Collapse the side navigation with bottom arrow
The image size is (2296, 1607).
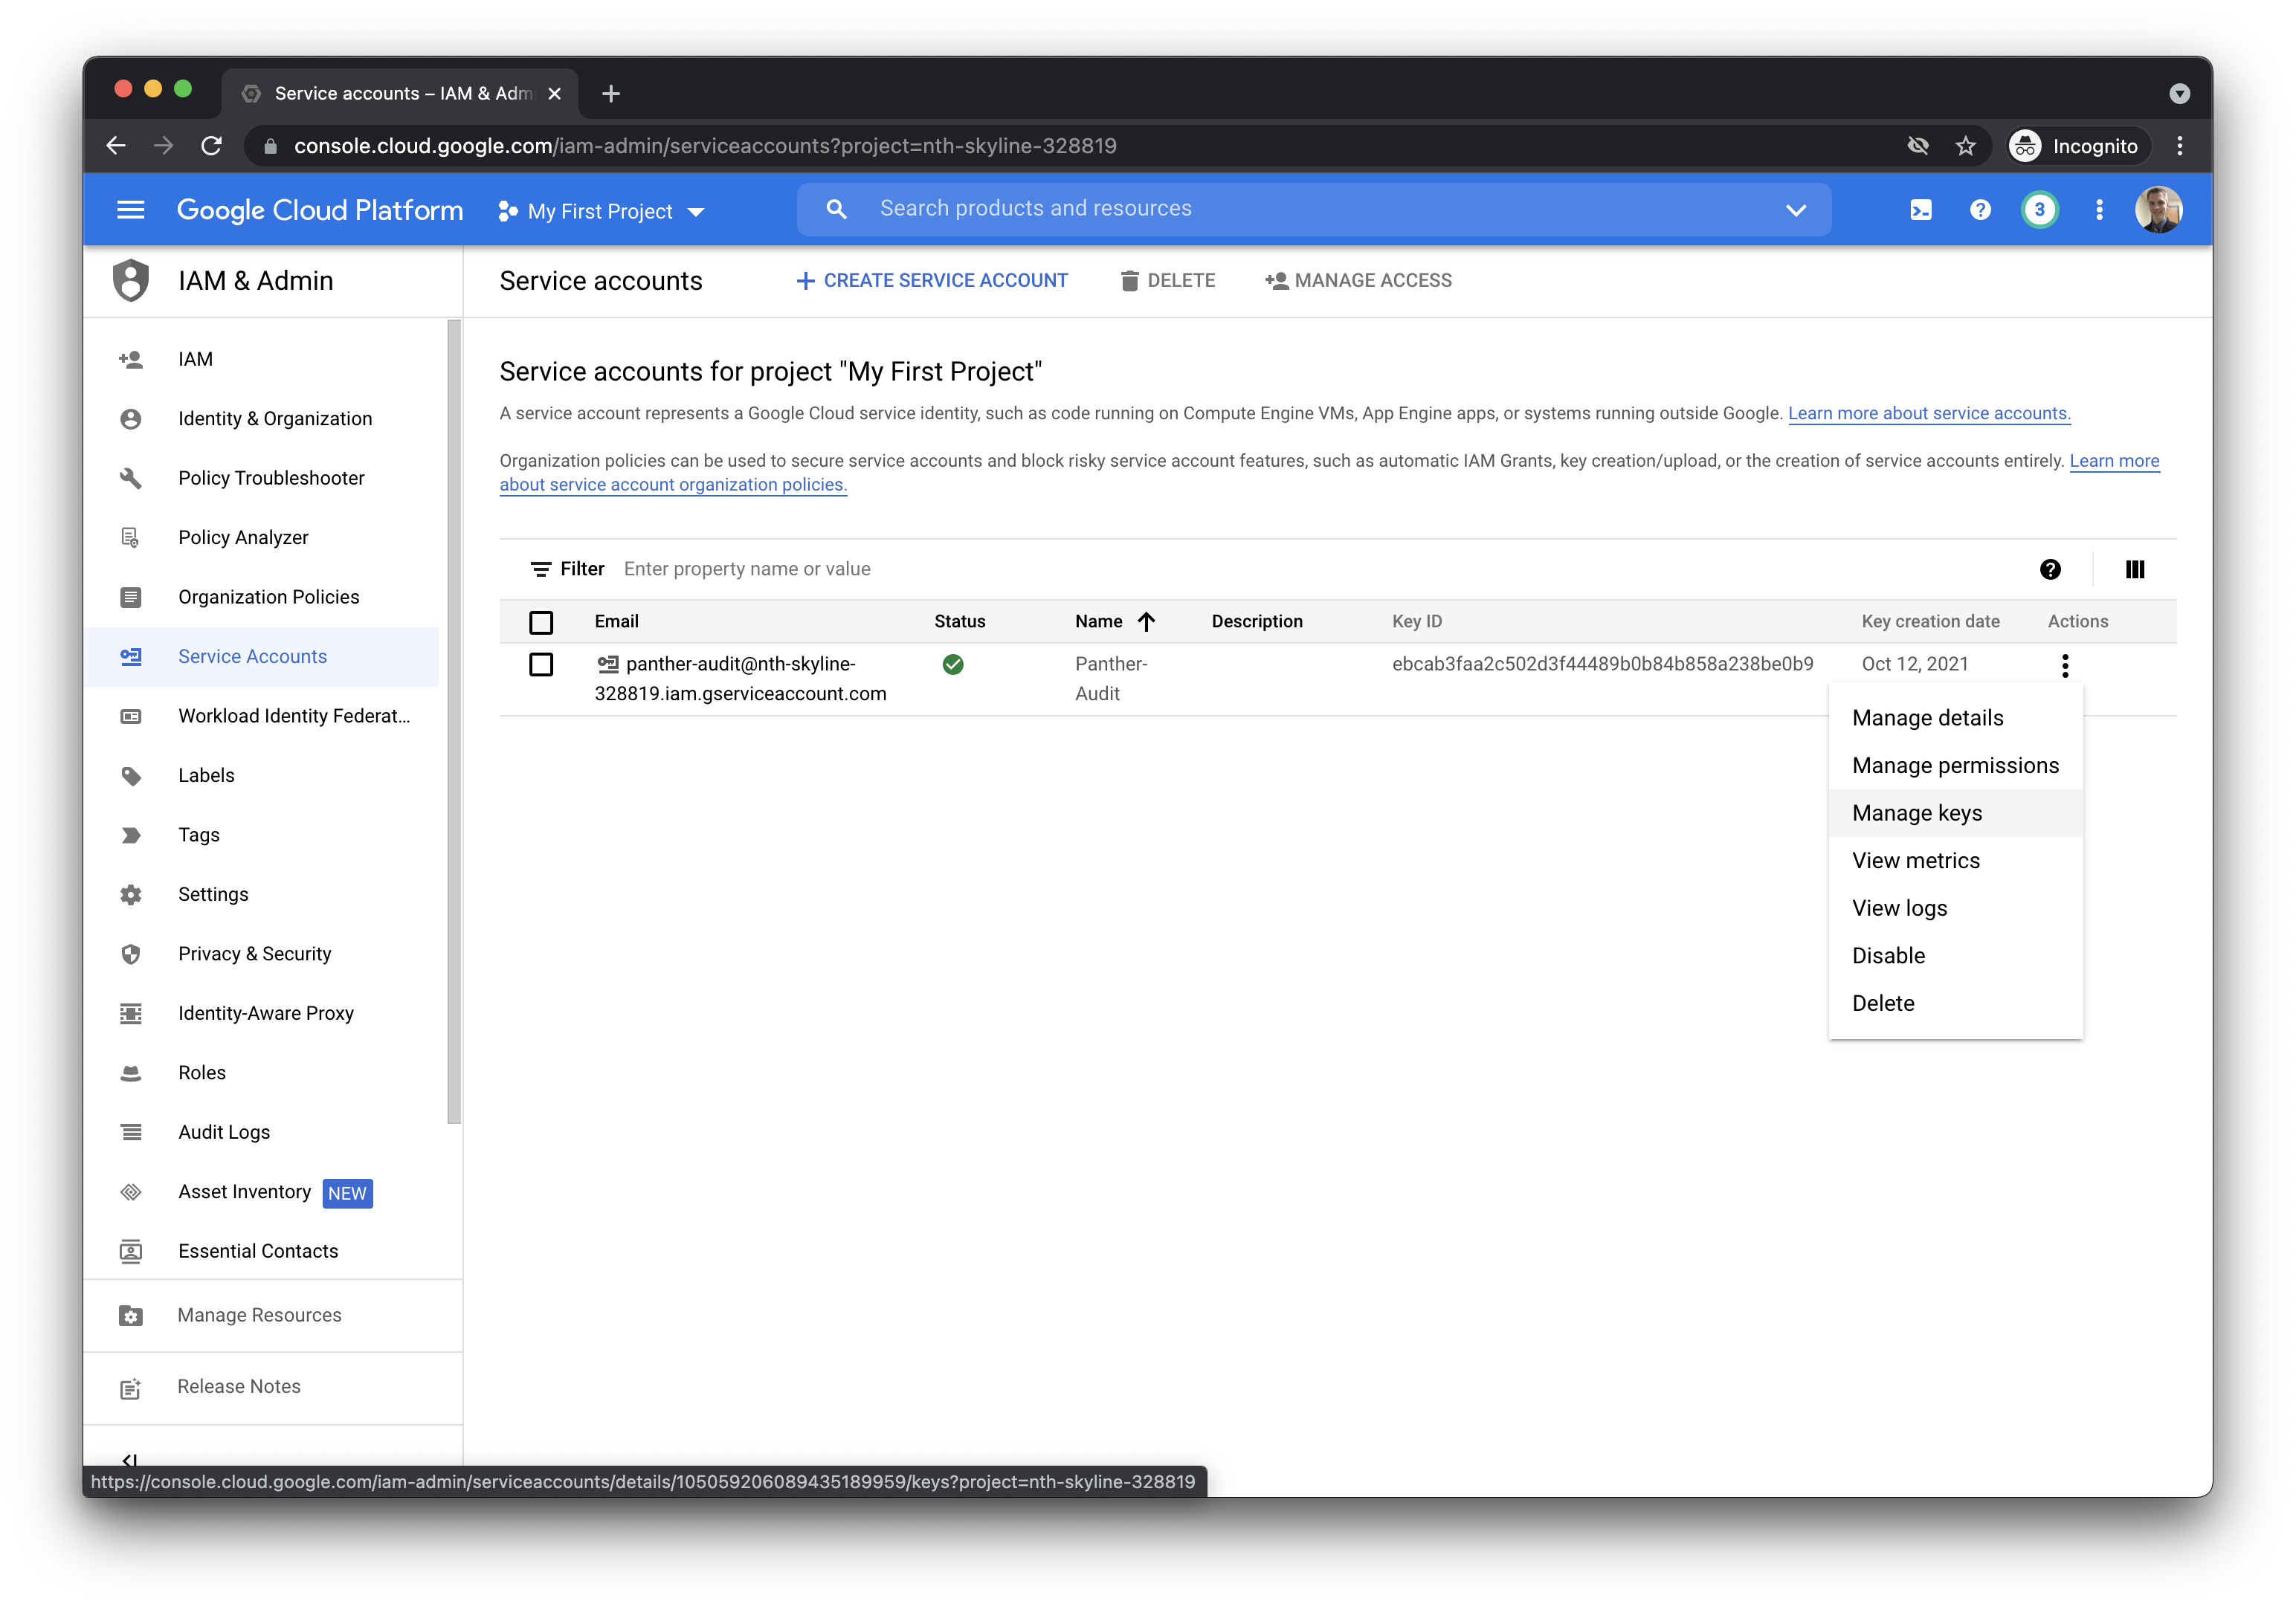(131, 1461)
